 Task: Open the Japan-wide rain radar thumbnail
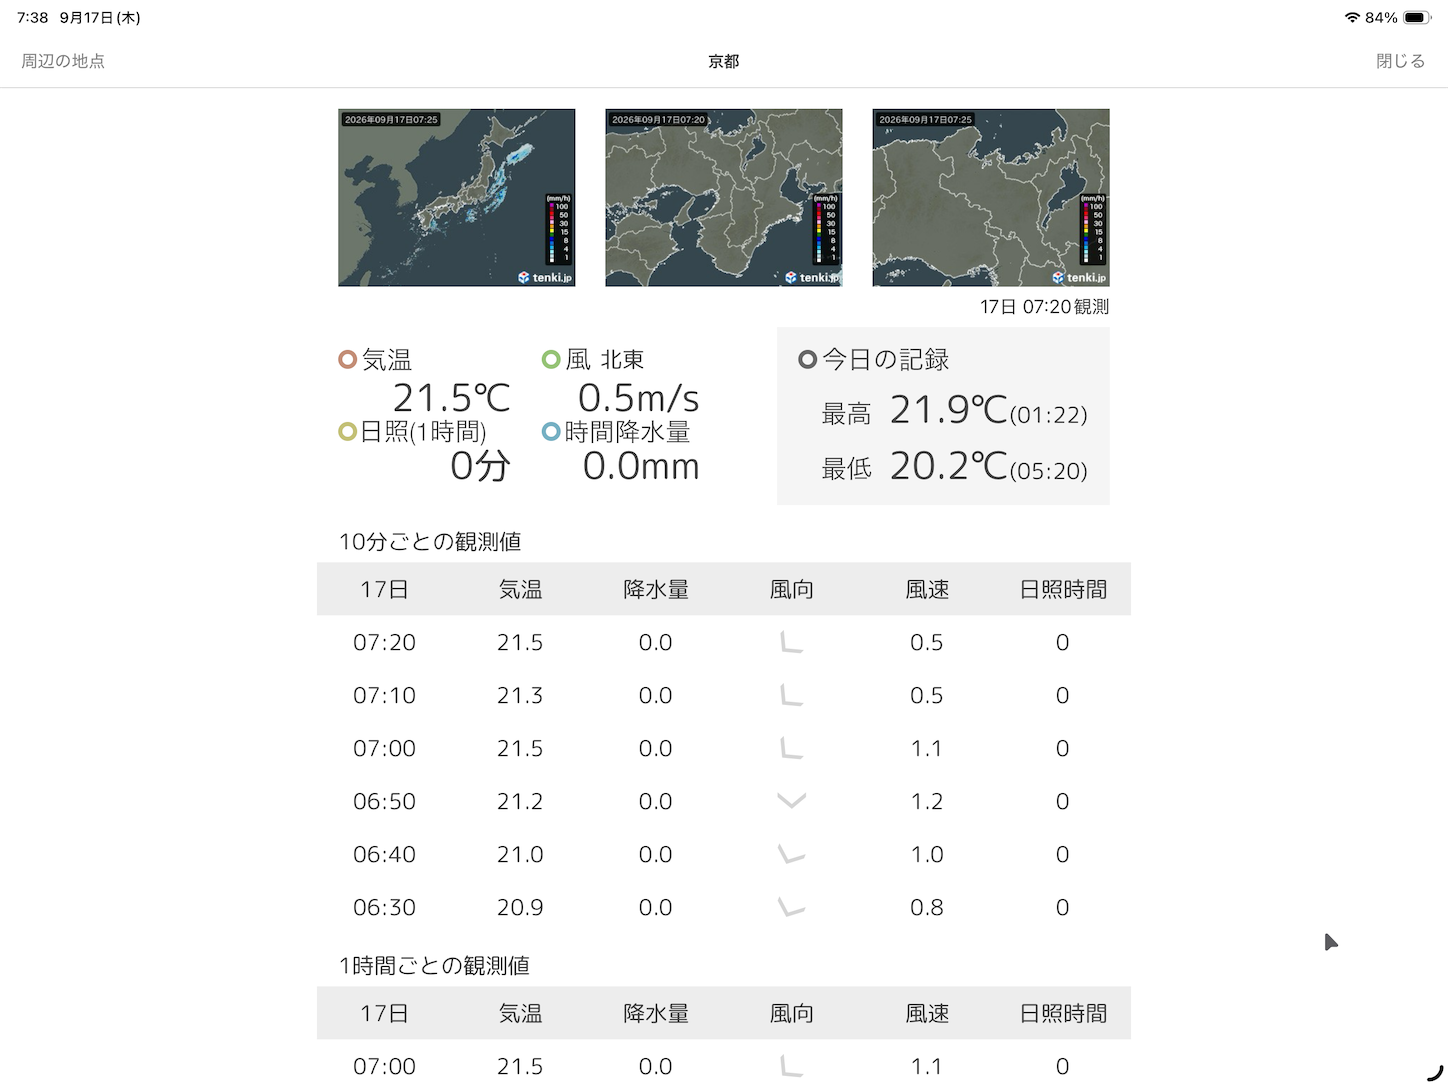(457, 198)
